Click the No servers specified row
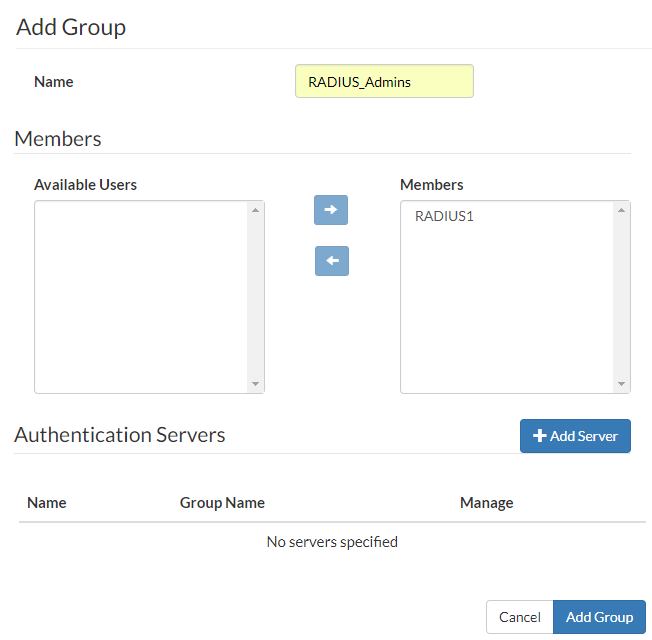This screenshot has height=640, width=652. point(332,542)
